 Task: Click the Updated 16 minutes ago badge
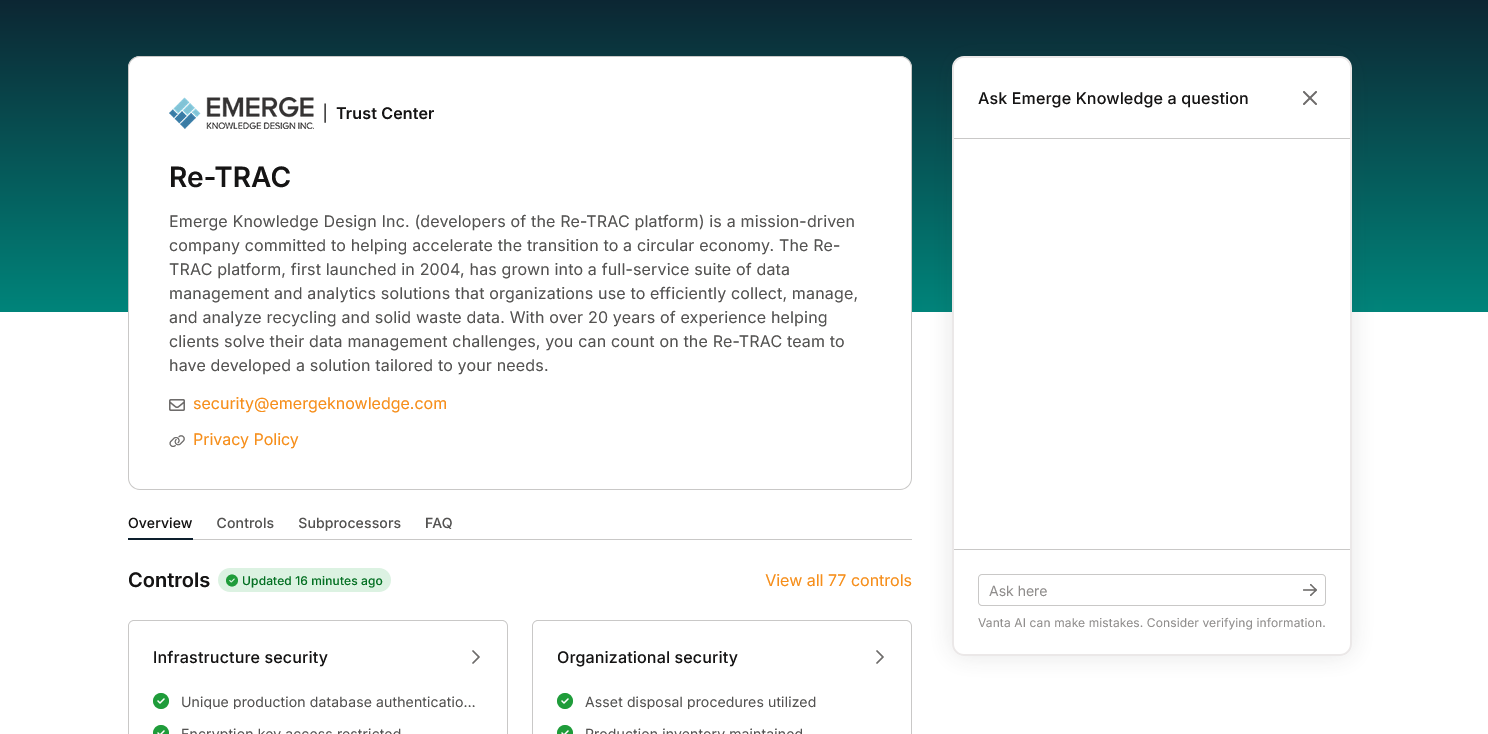(x=304, y=581)
